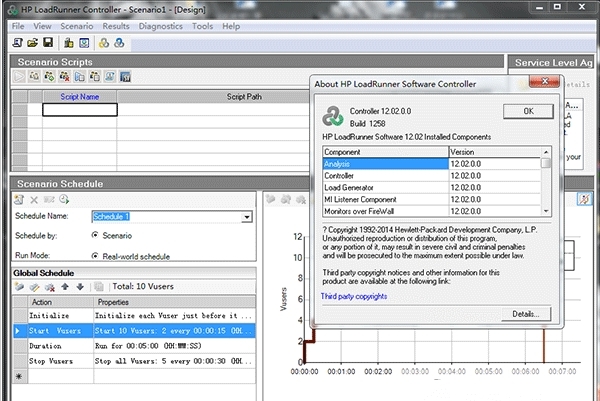Click the Open Scenario folder icon

pos(33,42)
